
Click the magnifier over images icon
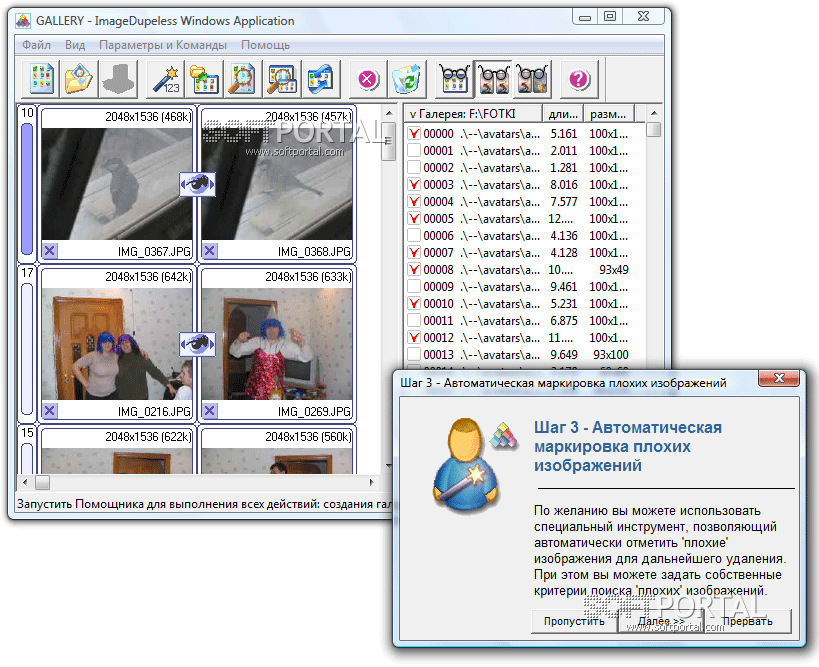click(x=282, y=79)
